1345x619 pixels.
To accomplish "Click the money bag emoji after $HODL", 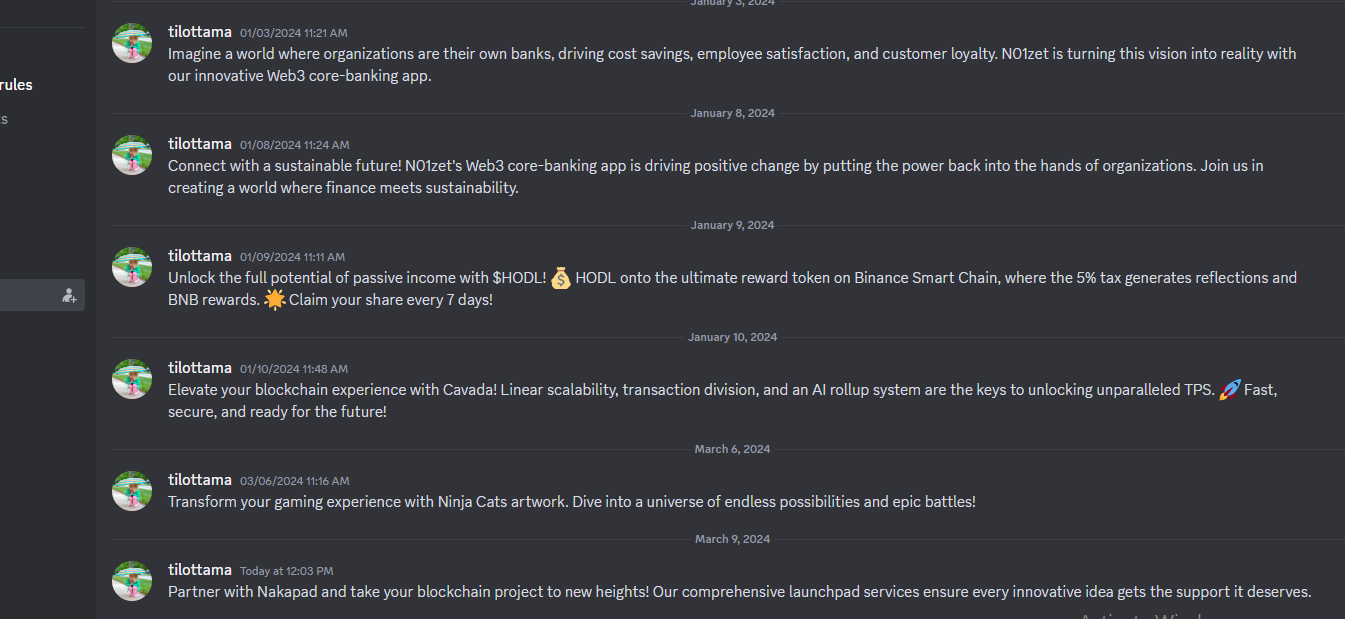I will (561, 278).
